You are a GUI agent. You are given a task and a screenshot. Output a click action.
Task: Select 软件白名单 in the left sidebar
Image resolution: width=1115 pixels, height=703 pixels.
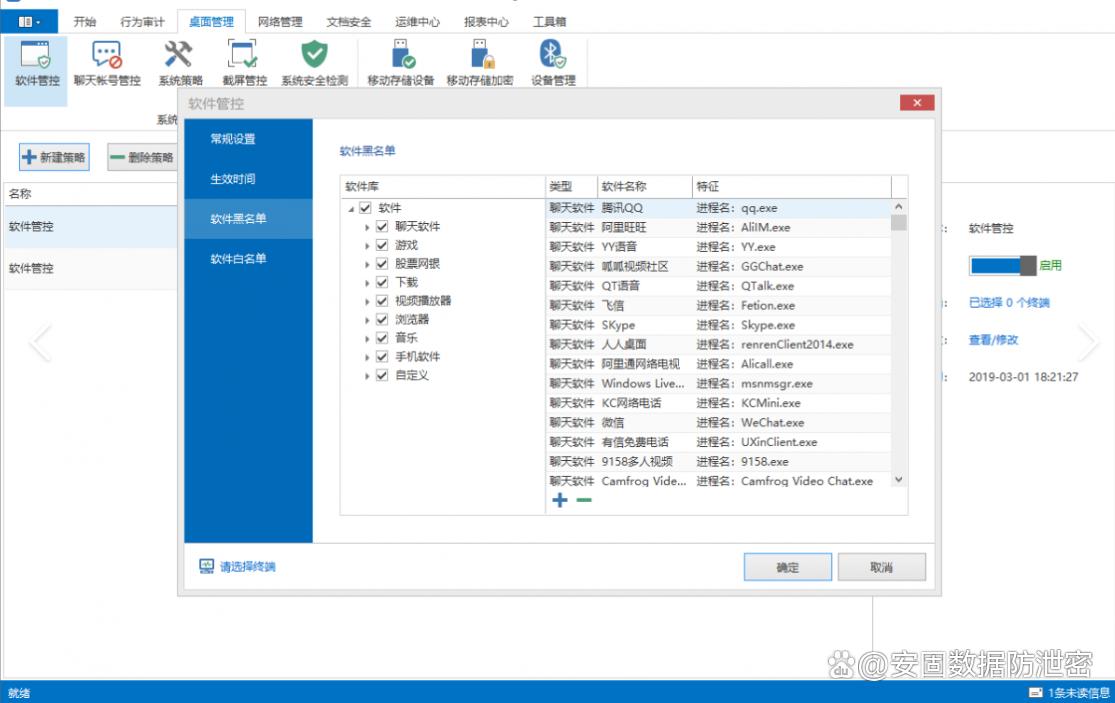(238, 259)
